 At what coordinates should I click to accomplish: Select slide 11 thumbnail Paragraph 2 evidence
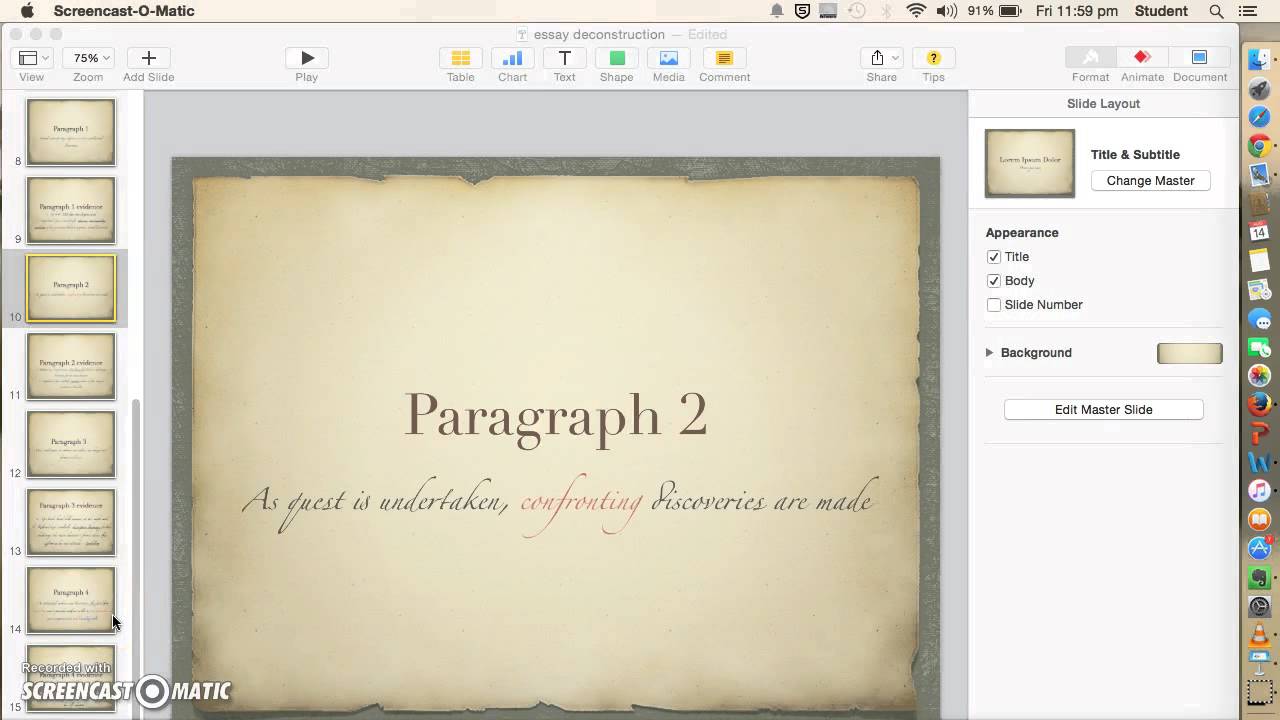[x=71, y=366]
